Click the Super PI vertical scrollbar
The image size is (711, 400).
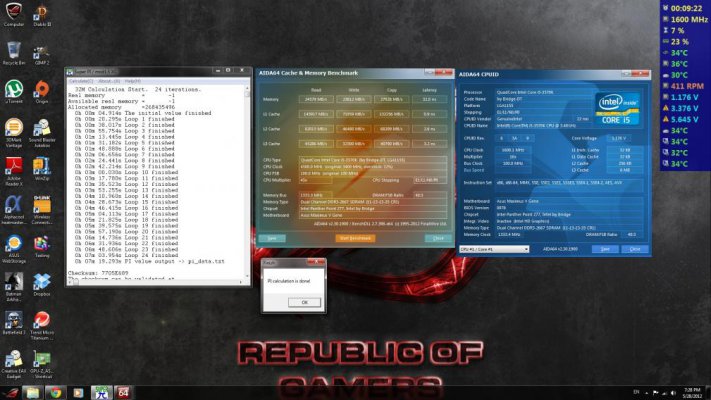point(247,181)
